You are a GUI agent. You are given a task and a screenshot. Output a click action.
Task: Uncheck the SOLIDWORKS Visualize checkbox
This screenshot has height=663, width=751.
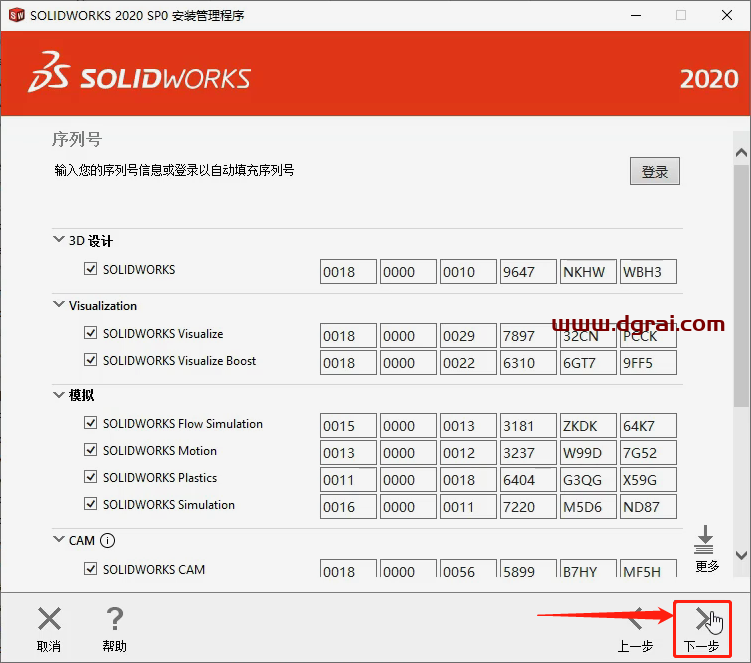point(90,333)
